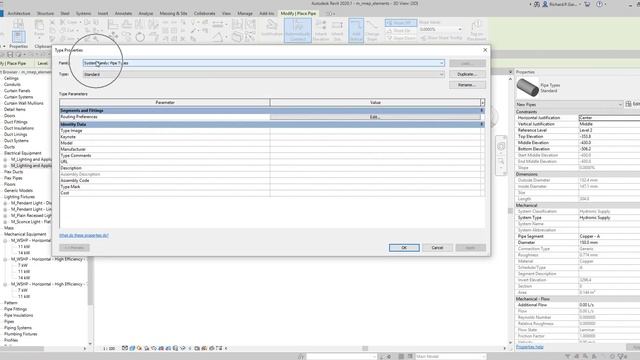This screenshot has width=640, height=360.
Task: Click the Type Comments value cell
Action: [x=375, y=156]
